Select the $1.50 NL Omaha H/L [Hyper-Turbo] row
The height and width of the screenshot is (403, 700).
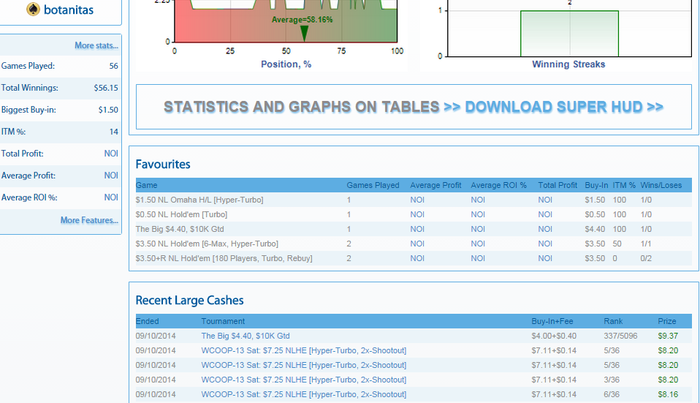[x=413, y=200]
